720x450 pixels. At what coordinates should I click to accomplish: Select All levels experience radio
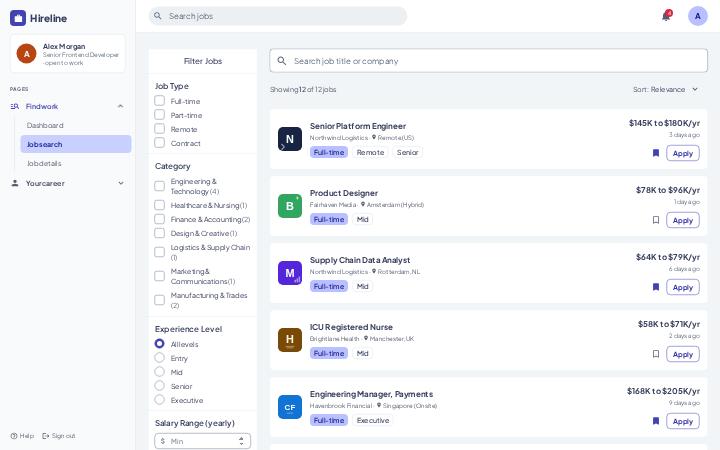tap(159, 343)
